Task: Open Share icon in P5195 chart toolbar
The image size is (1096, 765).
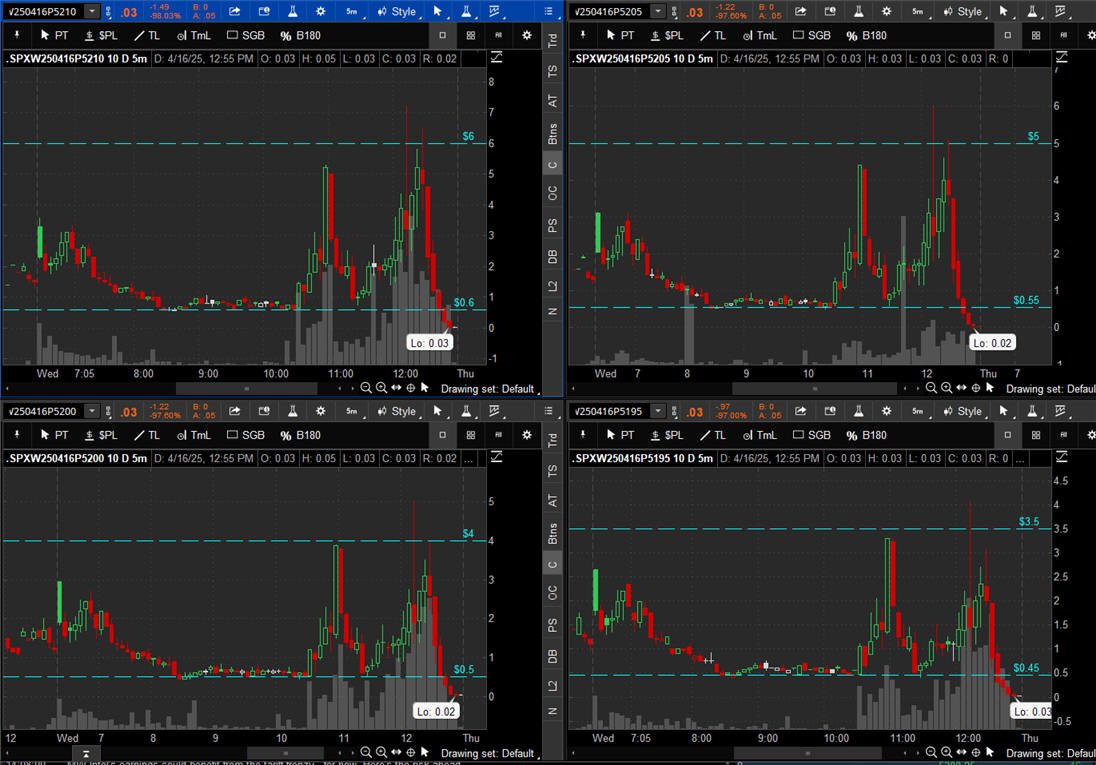Action: [x=801, y=411]
